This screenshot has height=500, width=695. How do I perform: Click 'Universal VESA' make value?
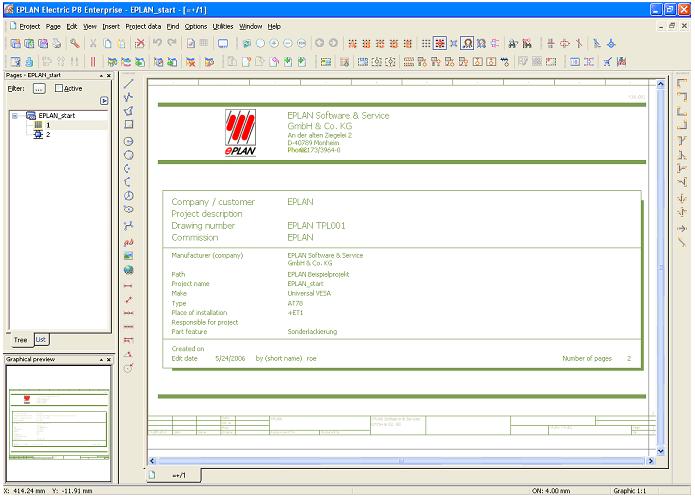[x=309, y=293]
